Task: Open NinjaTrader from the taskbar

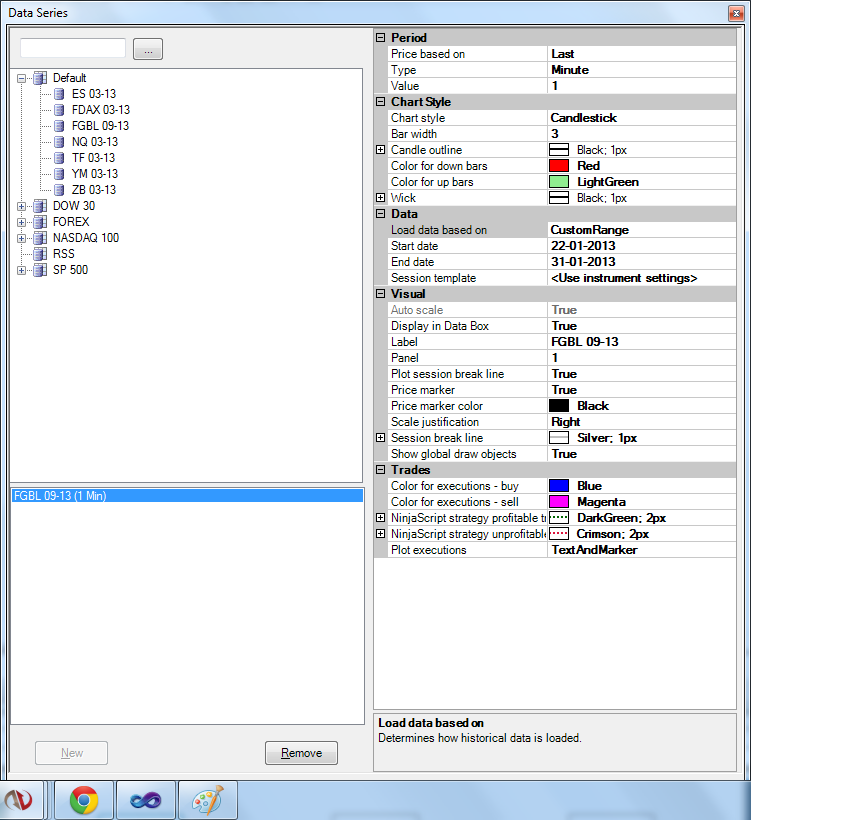Action: 20,800
